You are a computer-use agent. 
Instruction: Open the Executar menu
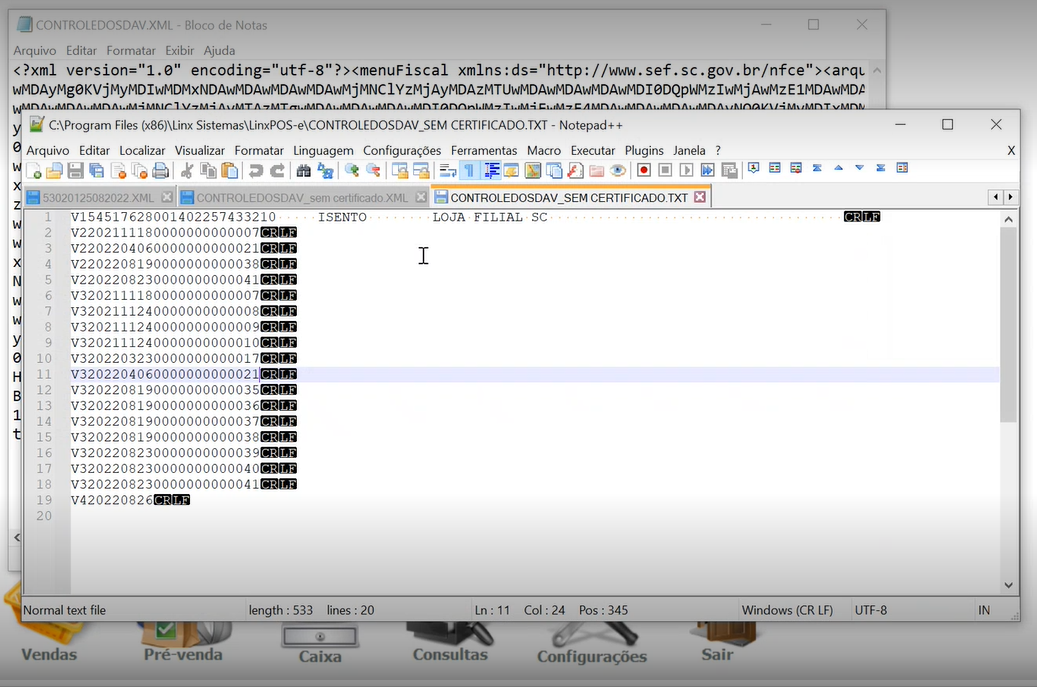593,151
